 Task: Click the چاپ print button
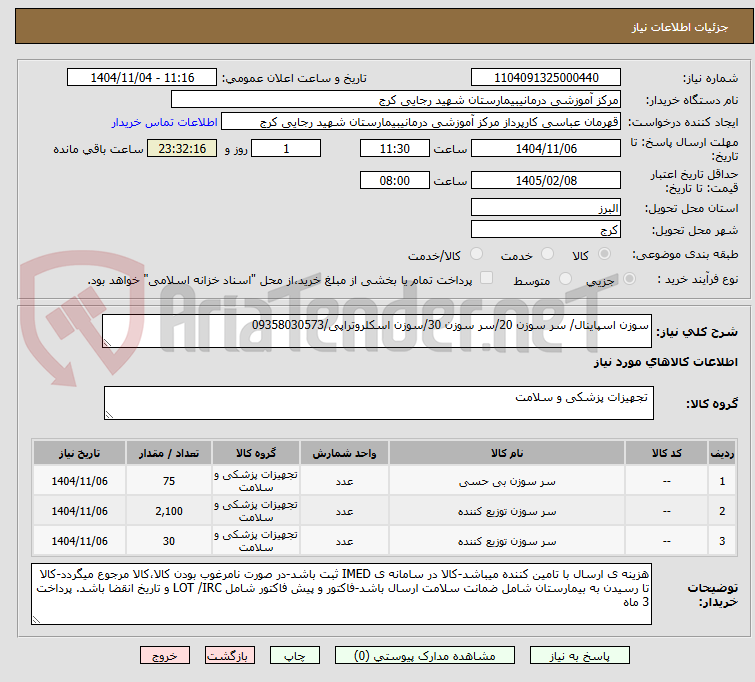pos(295,656)
